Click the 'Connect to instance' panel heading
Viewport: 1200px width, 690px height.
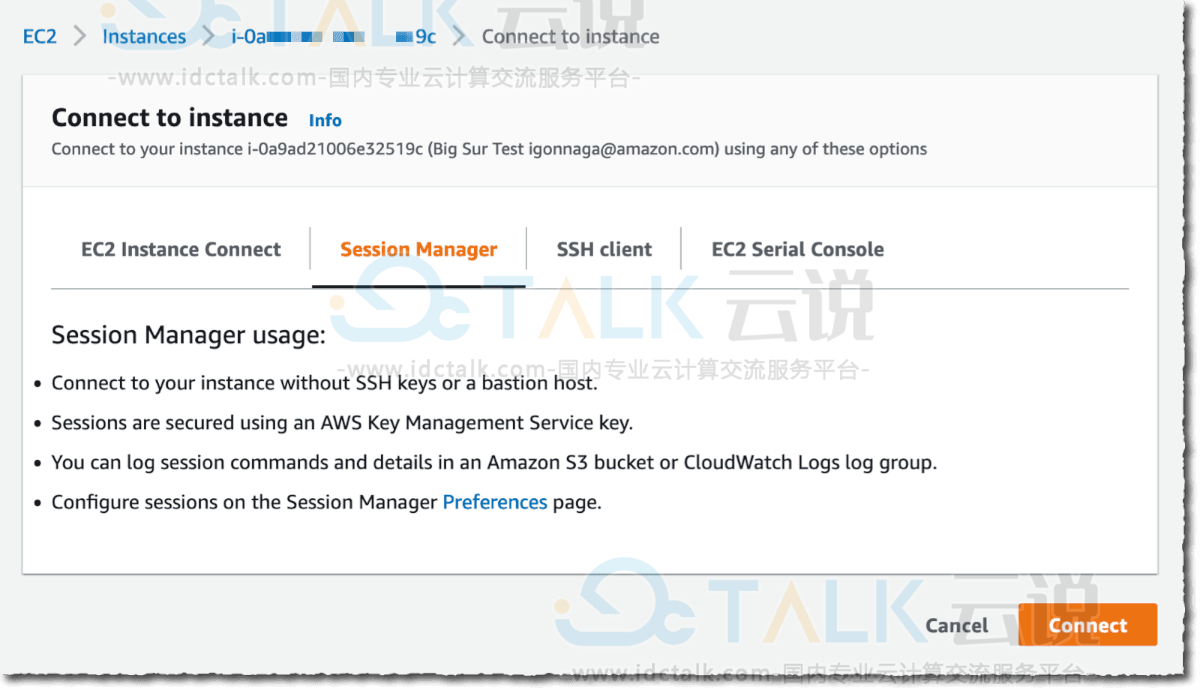pyautogui.click(x=170, y=118)
